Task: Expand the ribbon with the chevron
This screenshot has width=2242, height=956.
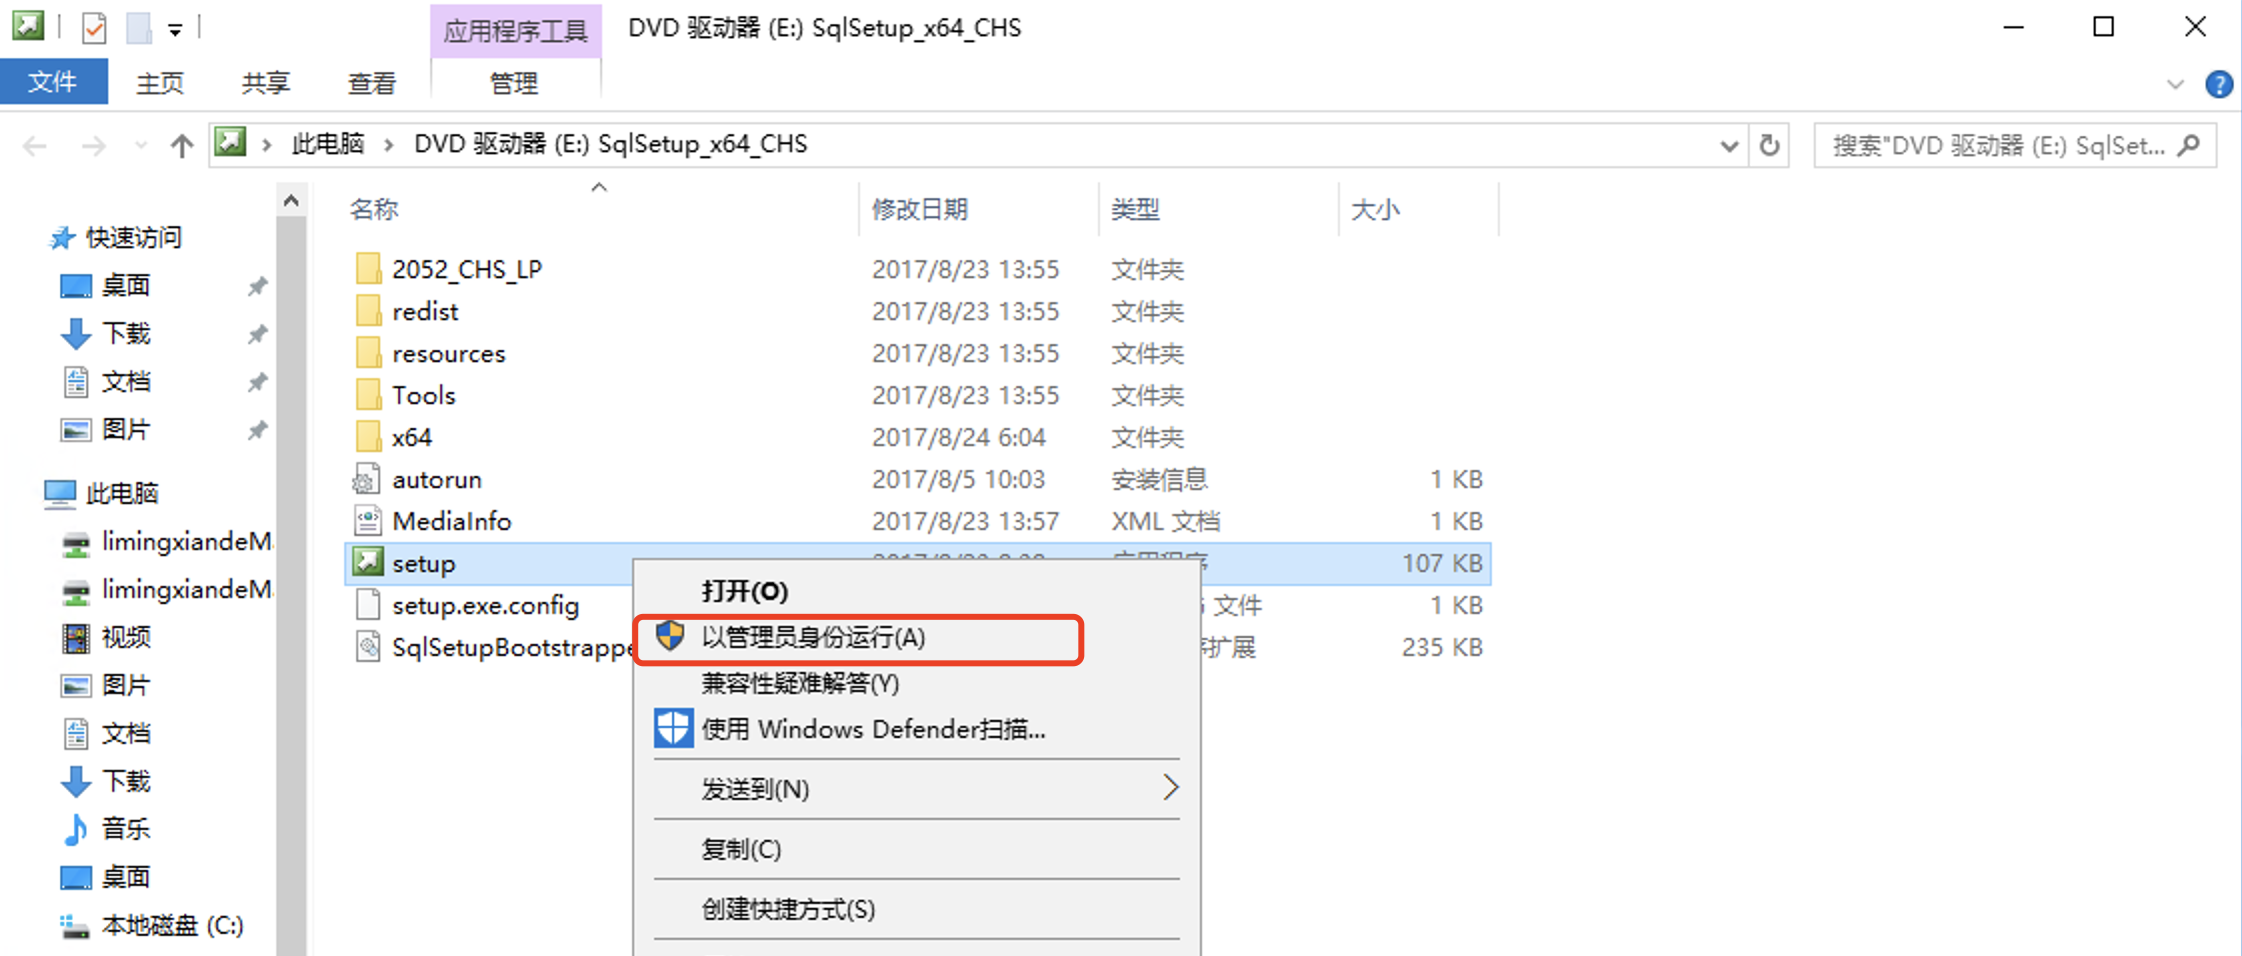Action: (2175, 85)
